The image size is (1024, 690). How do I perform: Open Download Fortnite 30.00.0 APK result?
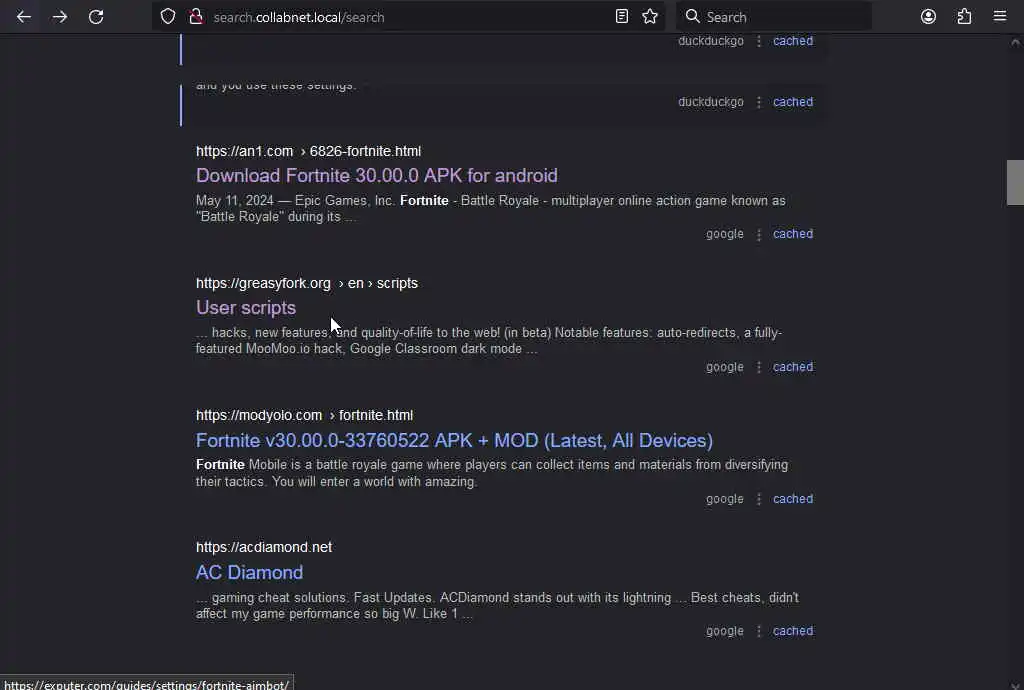click(x=377, y=176)
